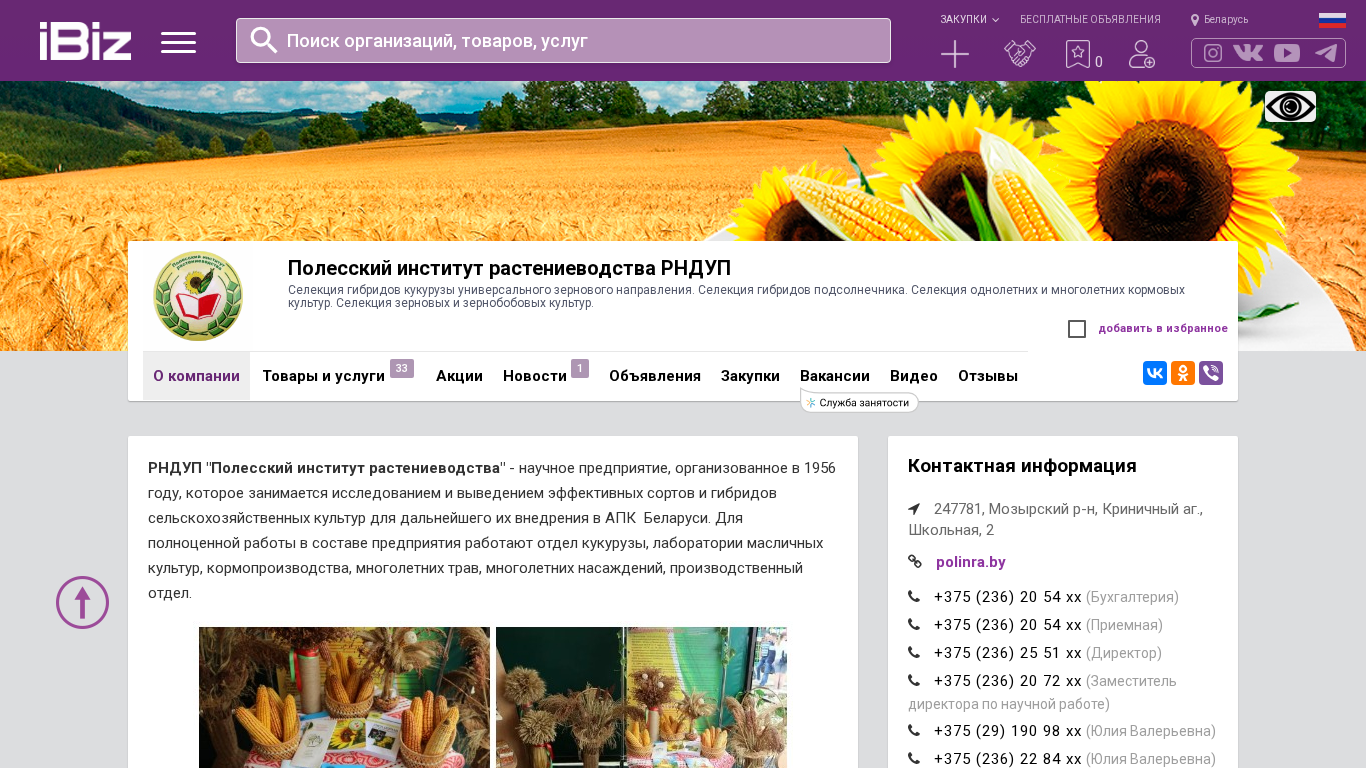Open the 'О компании' tab

[x=196, y=376]
